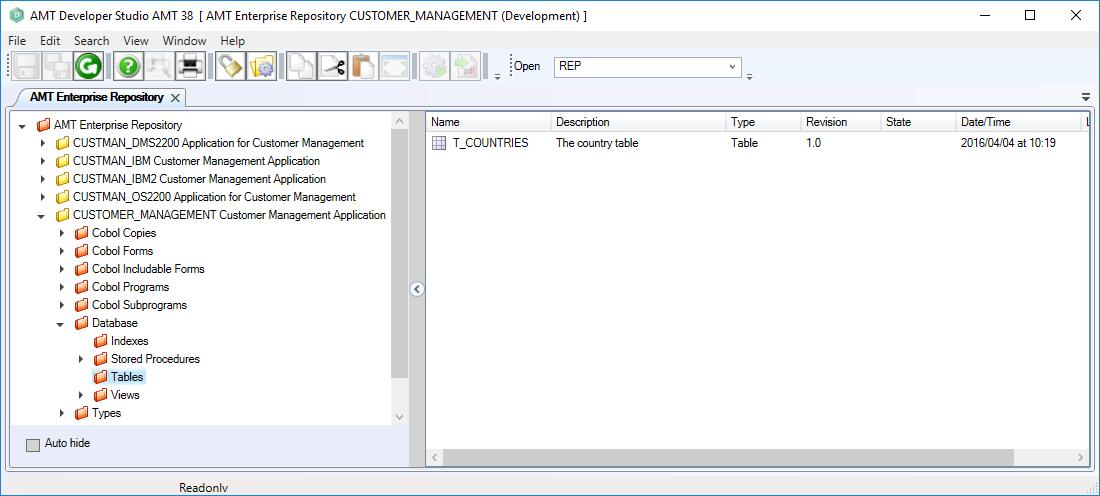Click the Indexes folder icon
The width and height of the screenshot is (1100, 496).
[100, 341]
